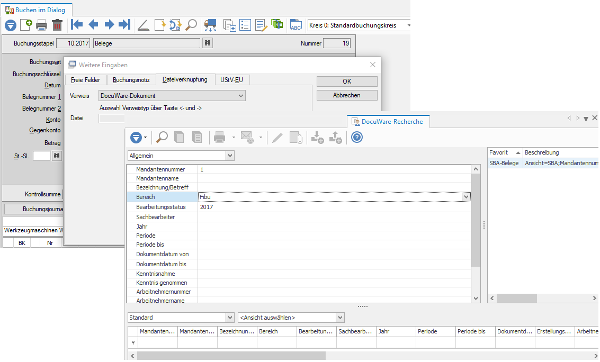Create a new booking record with the plus icon
This screenshot has height=362, width=600.
point(26,25)
